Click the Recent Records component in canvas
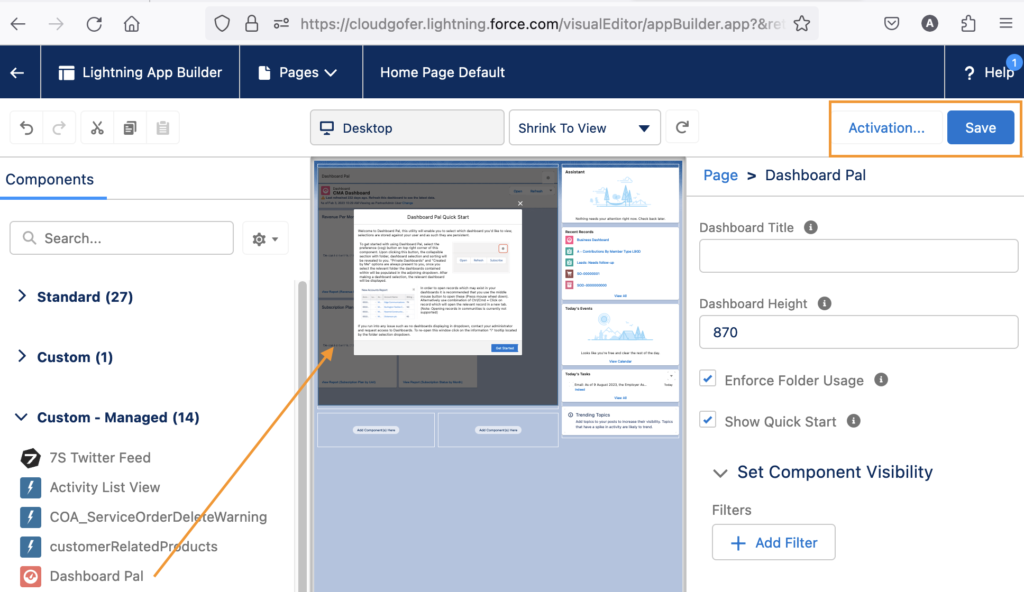The image size is (1024, 592). pos(620,263)
